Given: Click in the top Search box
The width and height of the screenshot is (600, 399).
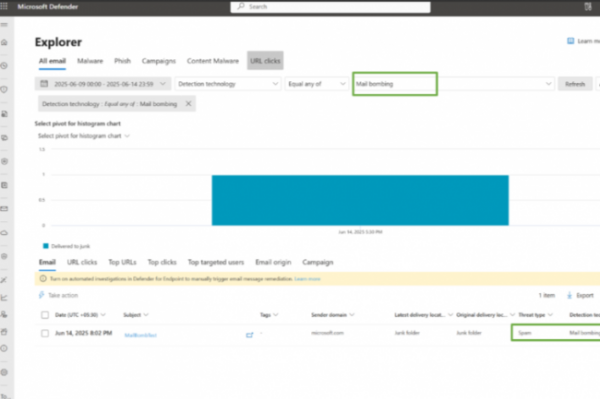Looking at the screenshot, I should pyautogui.click(x=330, y=7).
